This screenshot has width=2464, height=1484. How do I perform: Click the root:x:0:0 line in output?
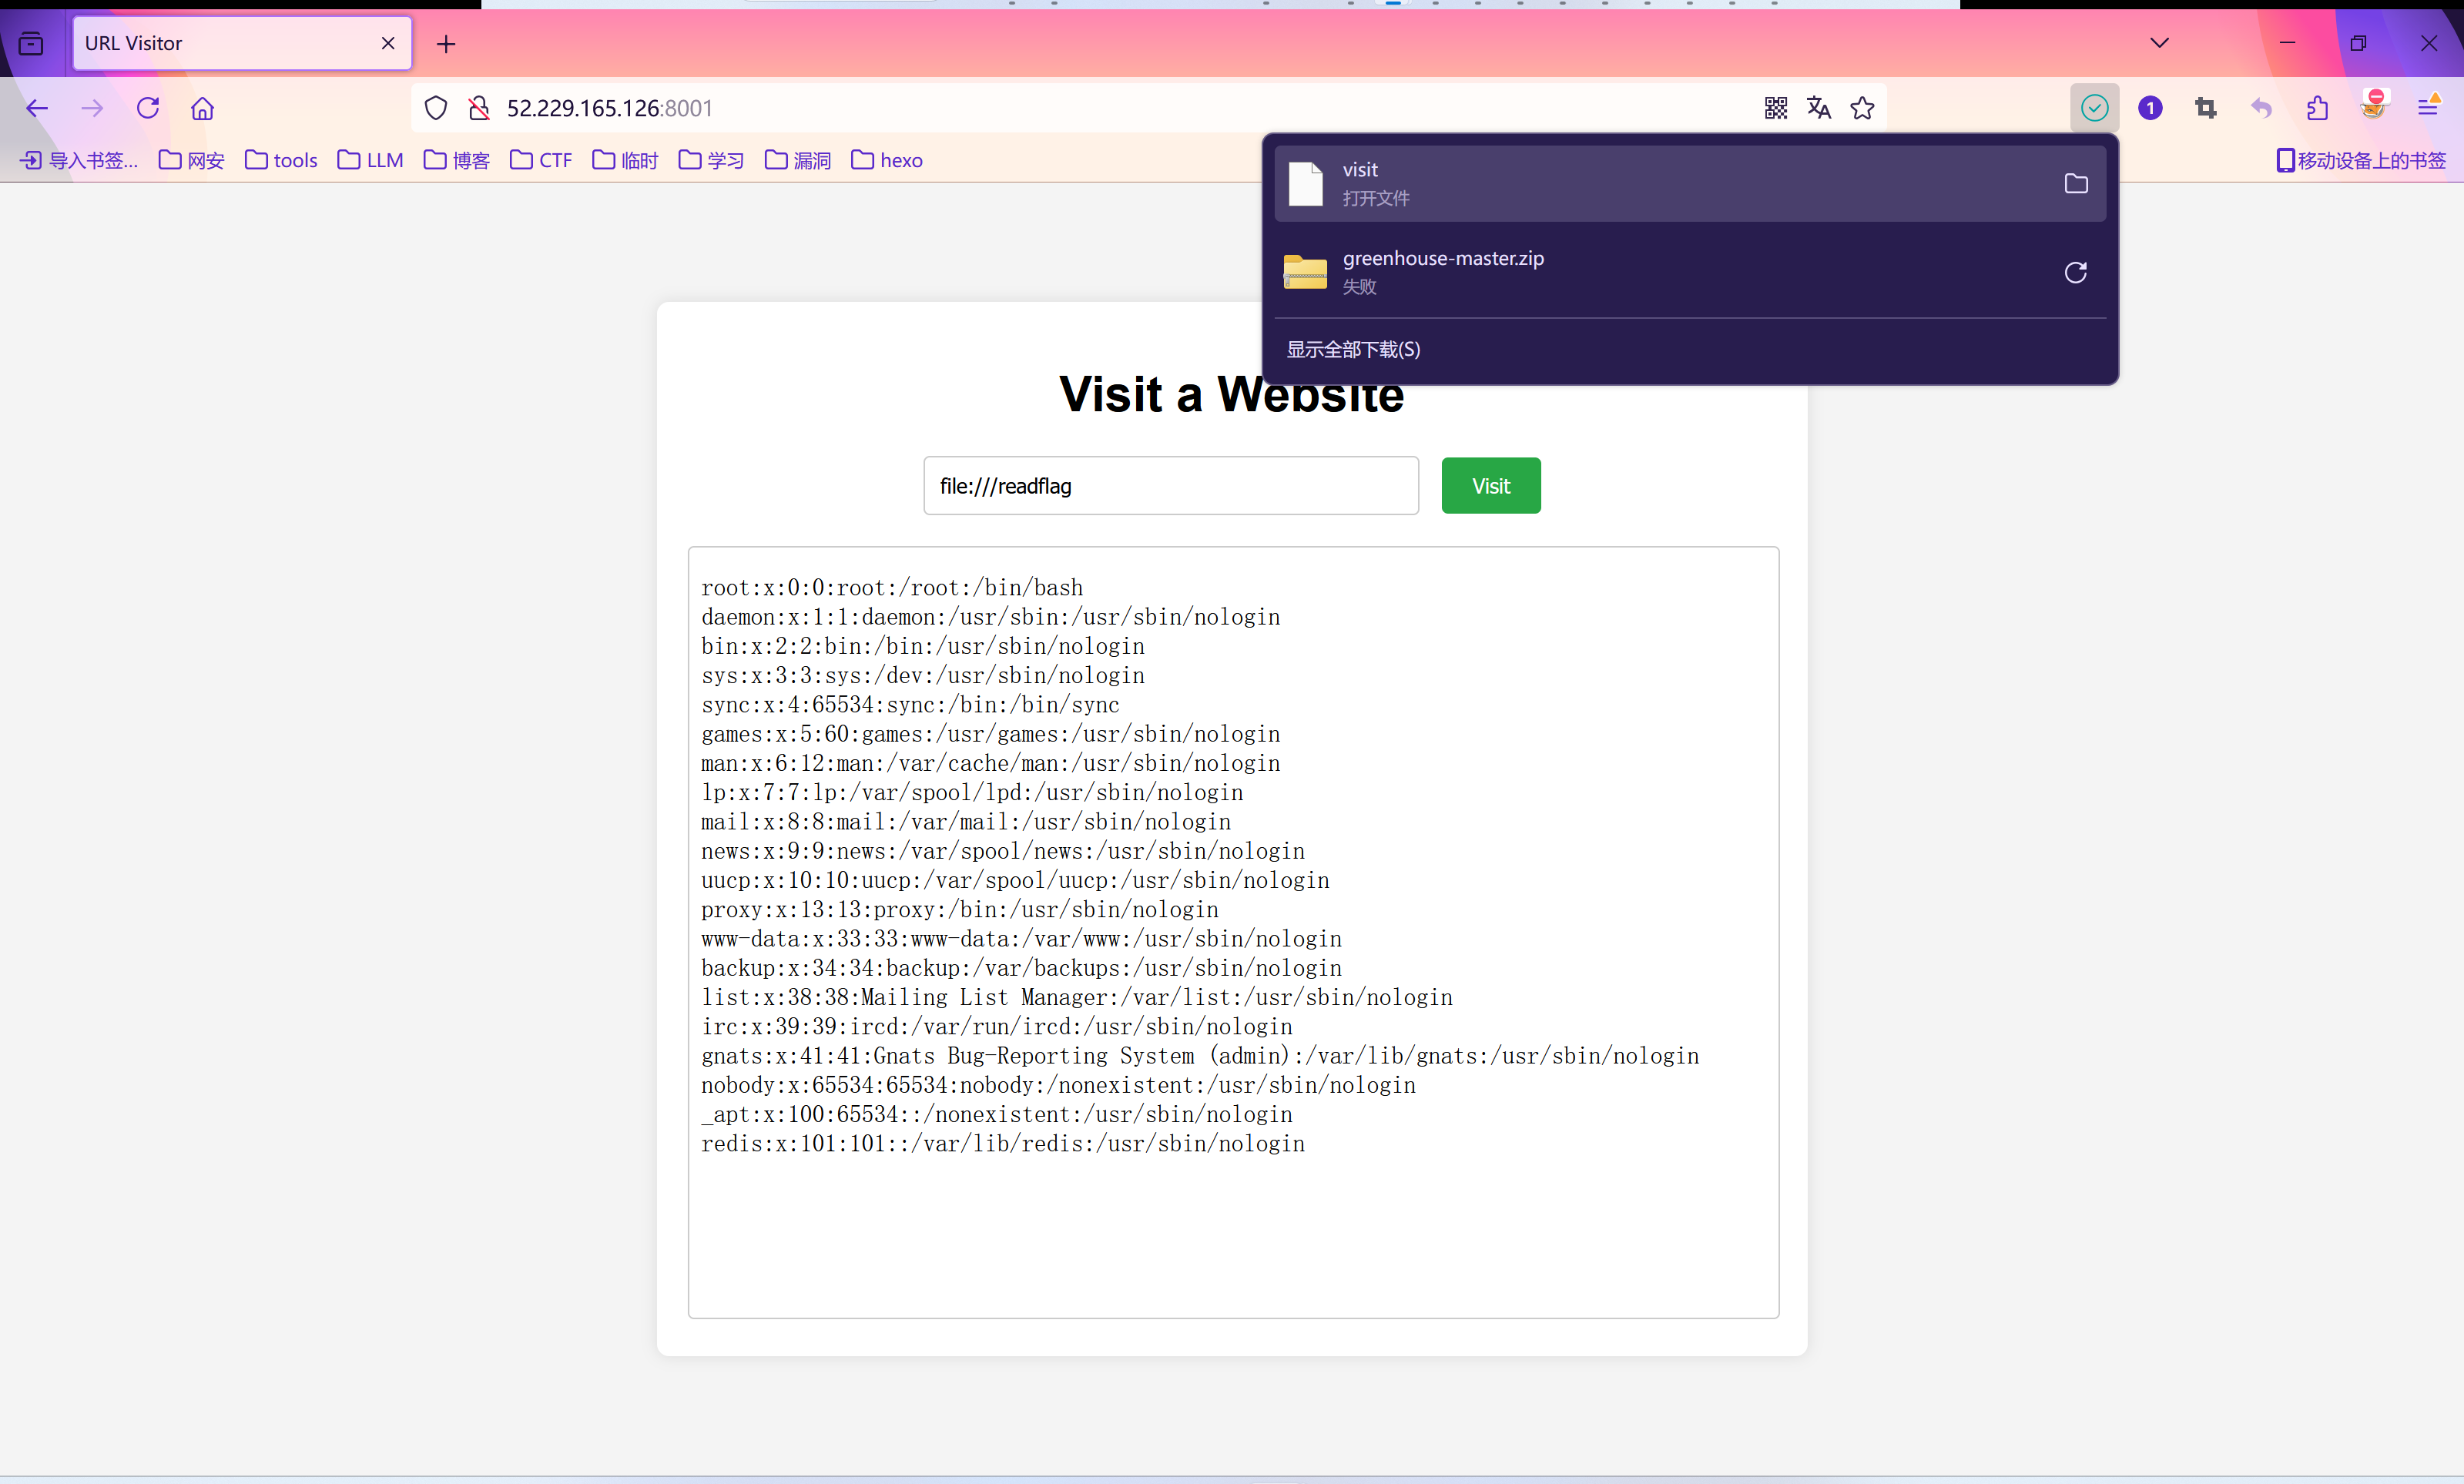pos(892,588)
